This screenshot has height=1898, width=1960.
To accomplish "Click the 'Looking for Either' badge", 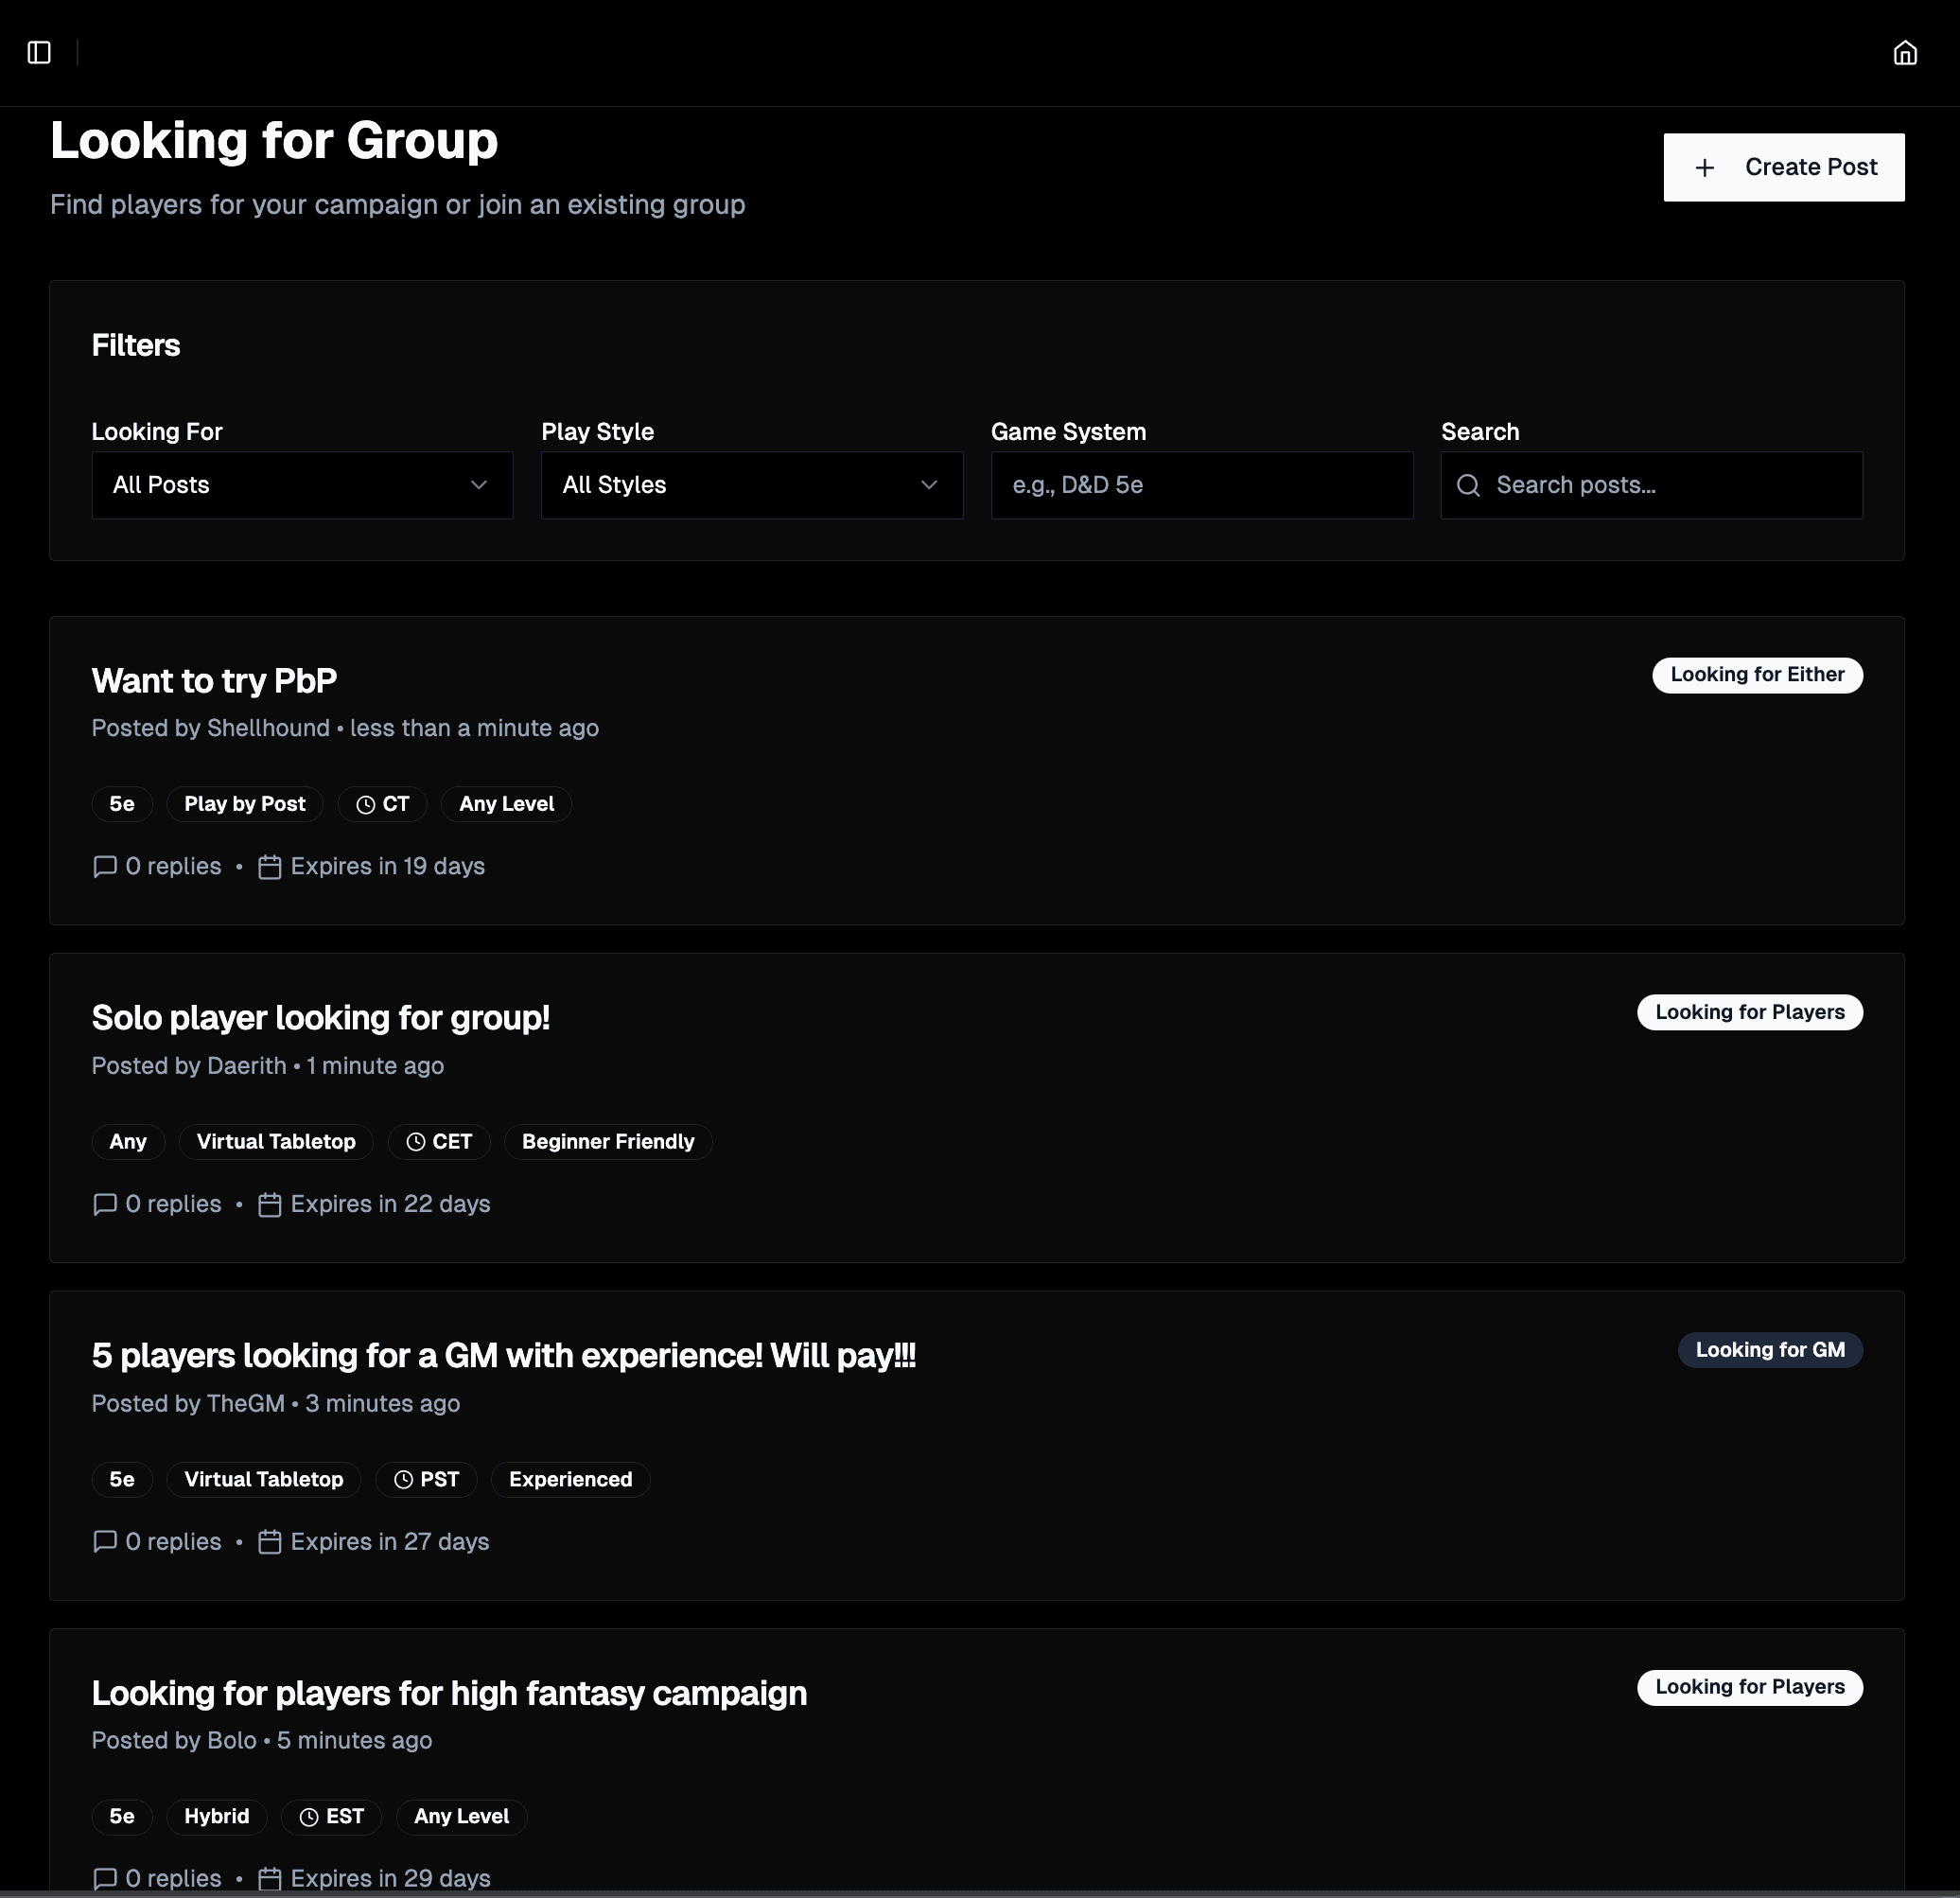I will coord(1757,675).
